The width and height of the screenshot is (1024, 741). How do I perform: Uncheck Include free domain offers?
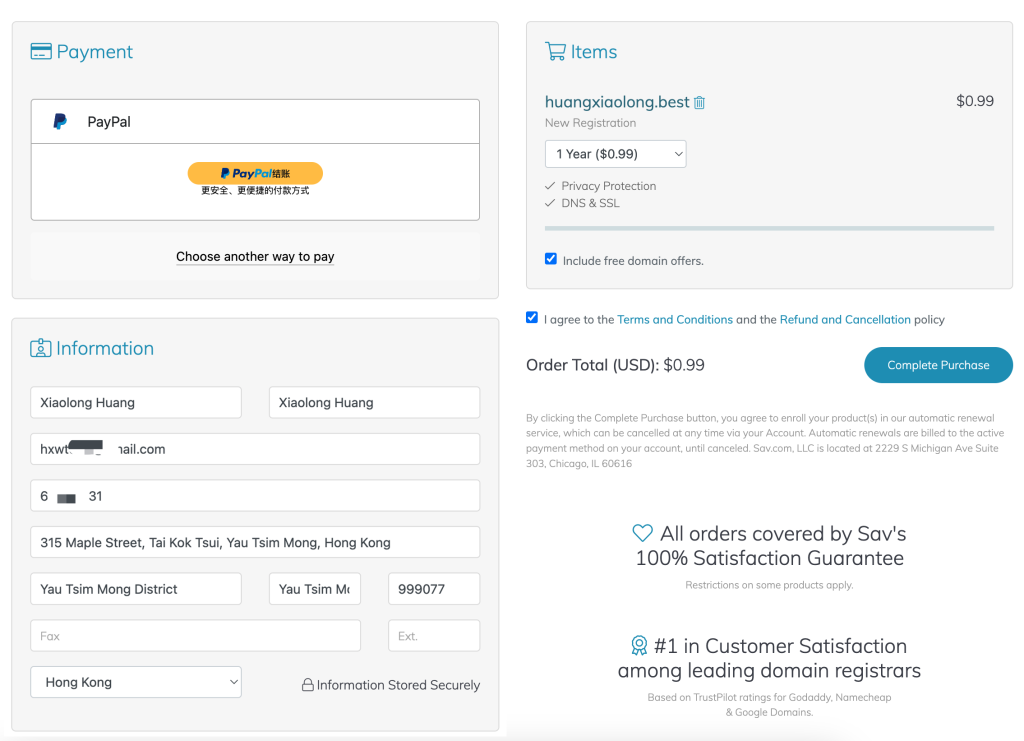[551, 259]
